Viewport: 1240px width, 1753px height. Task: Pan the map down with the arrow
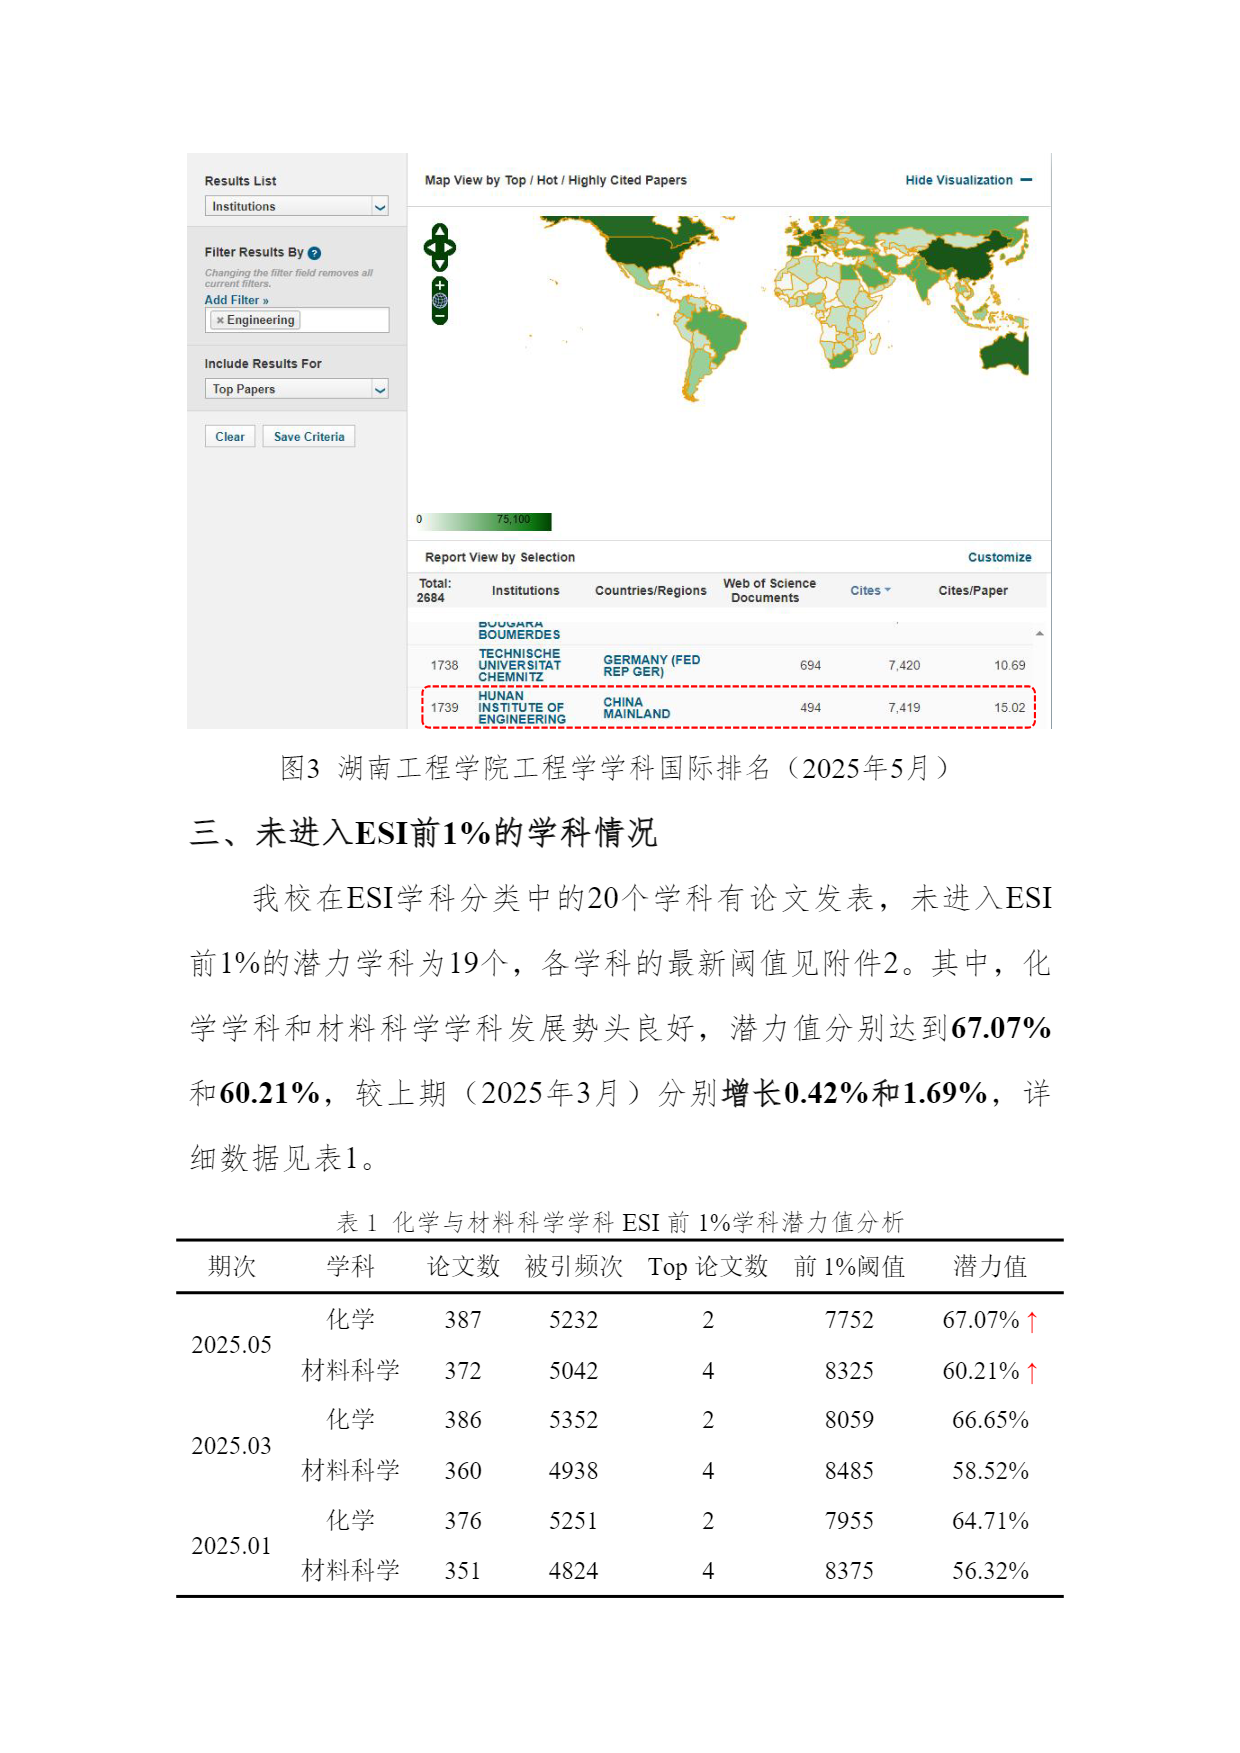click(440, 264)
